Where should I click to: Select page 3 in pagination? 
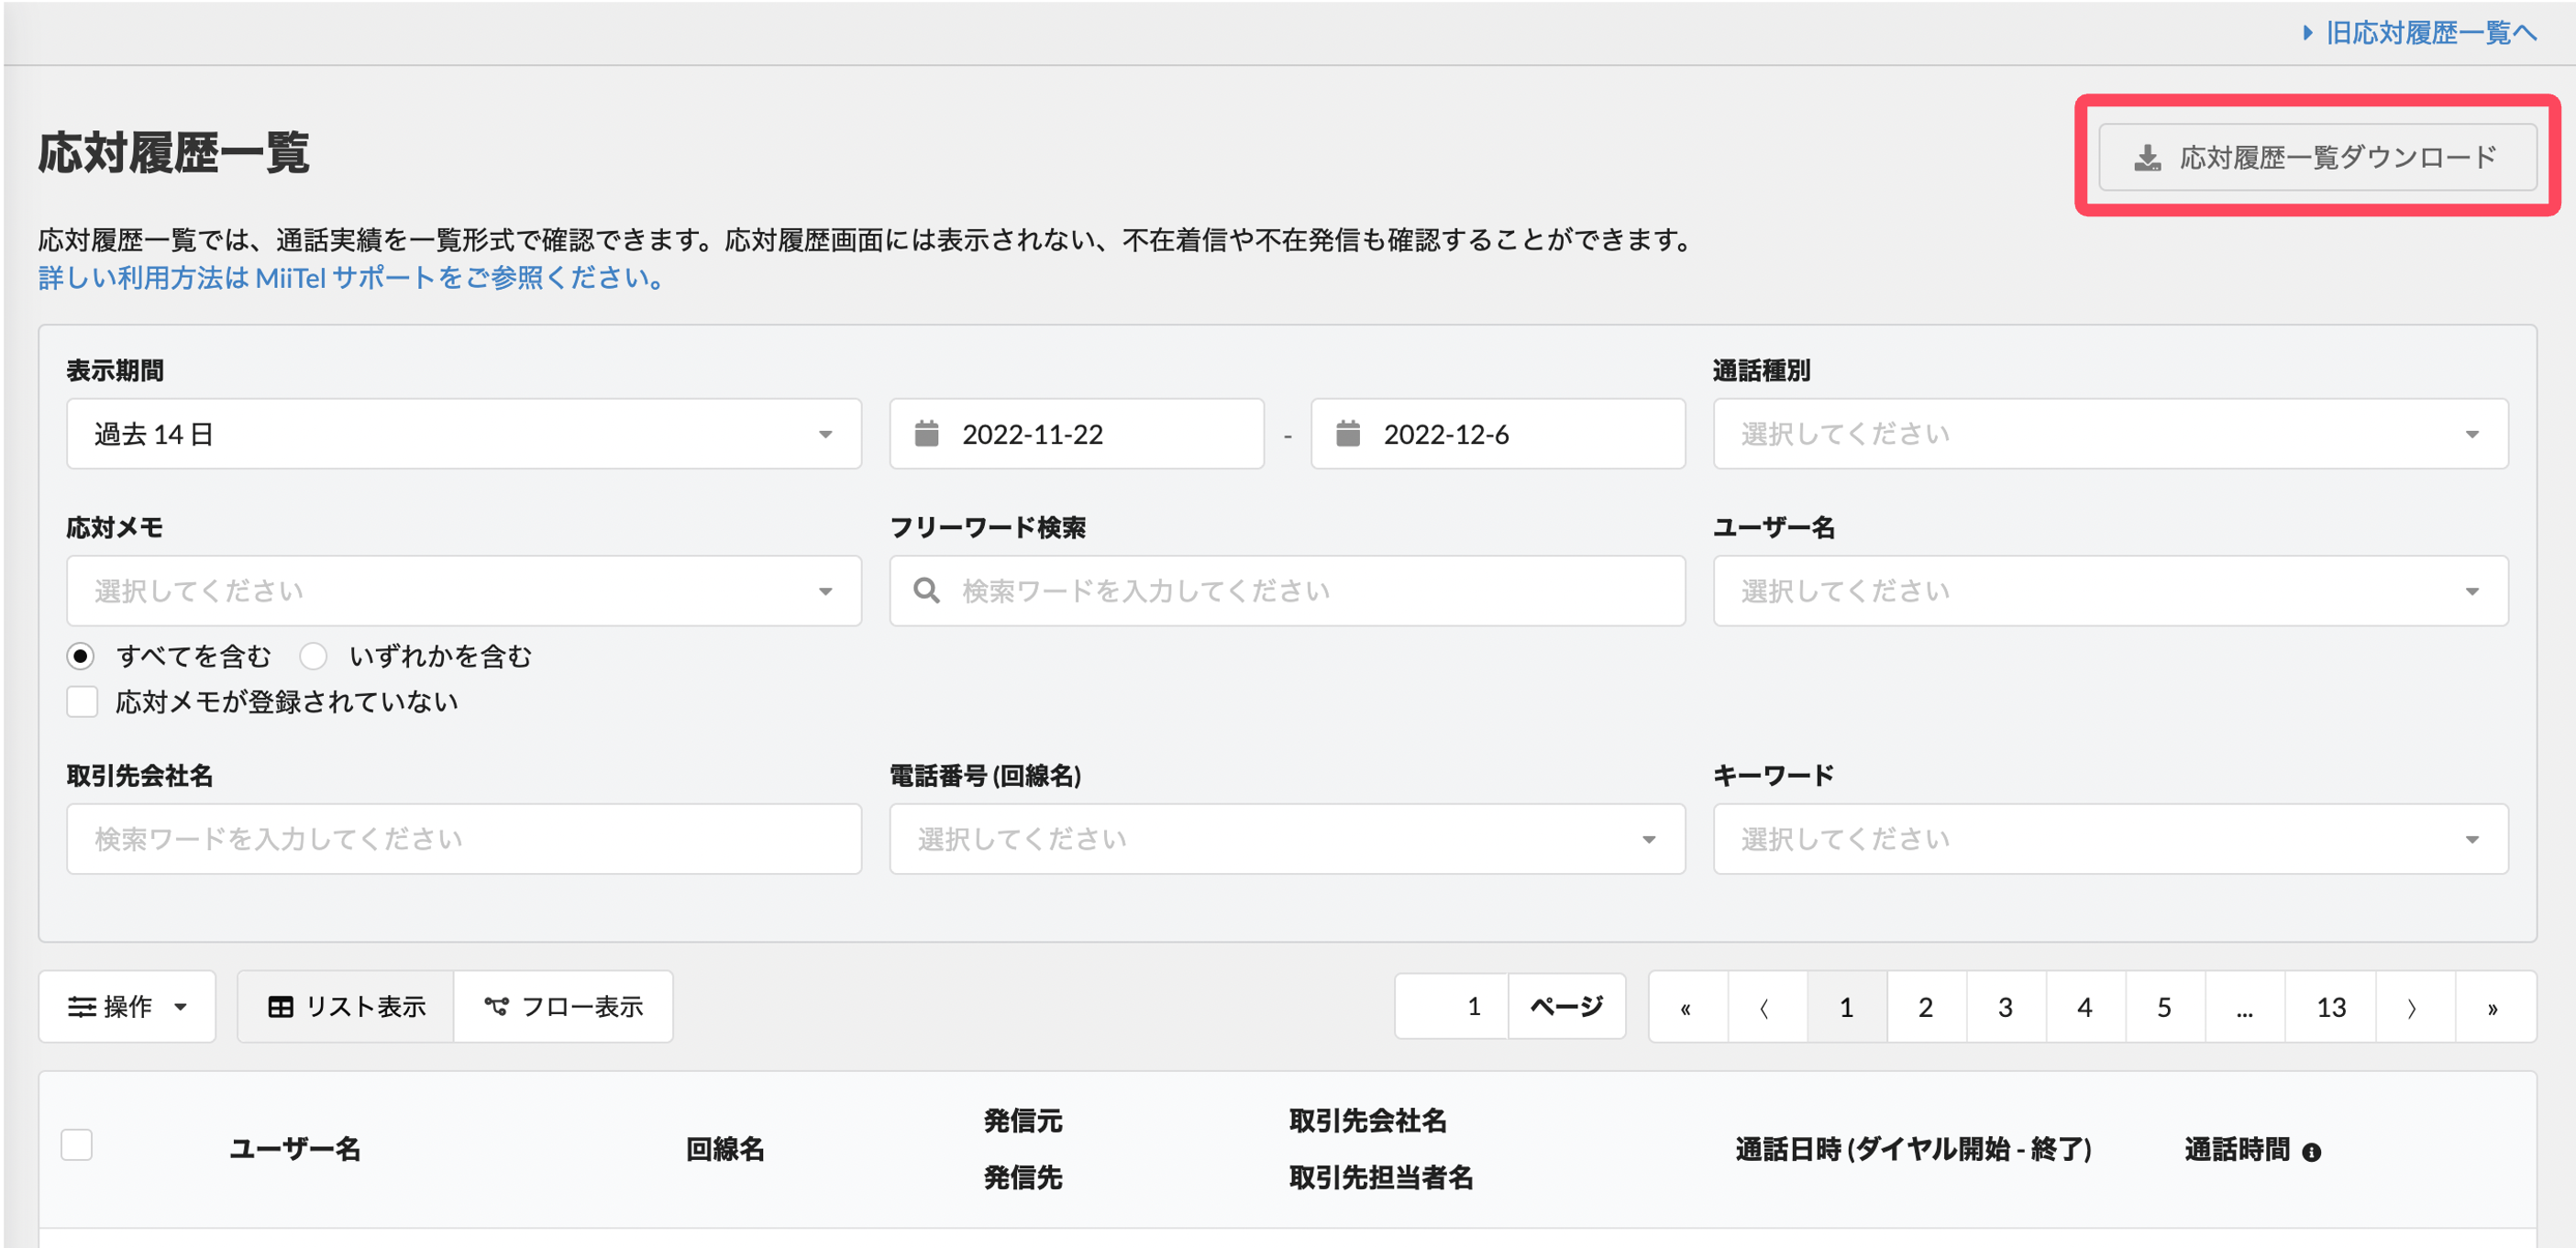click(2006, 1007)
